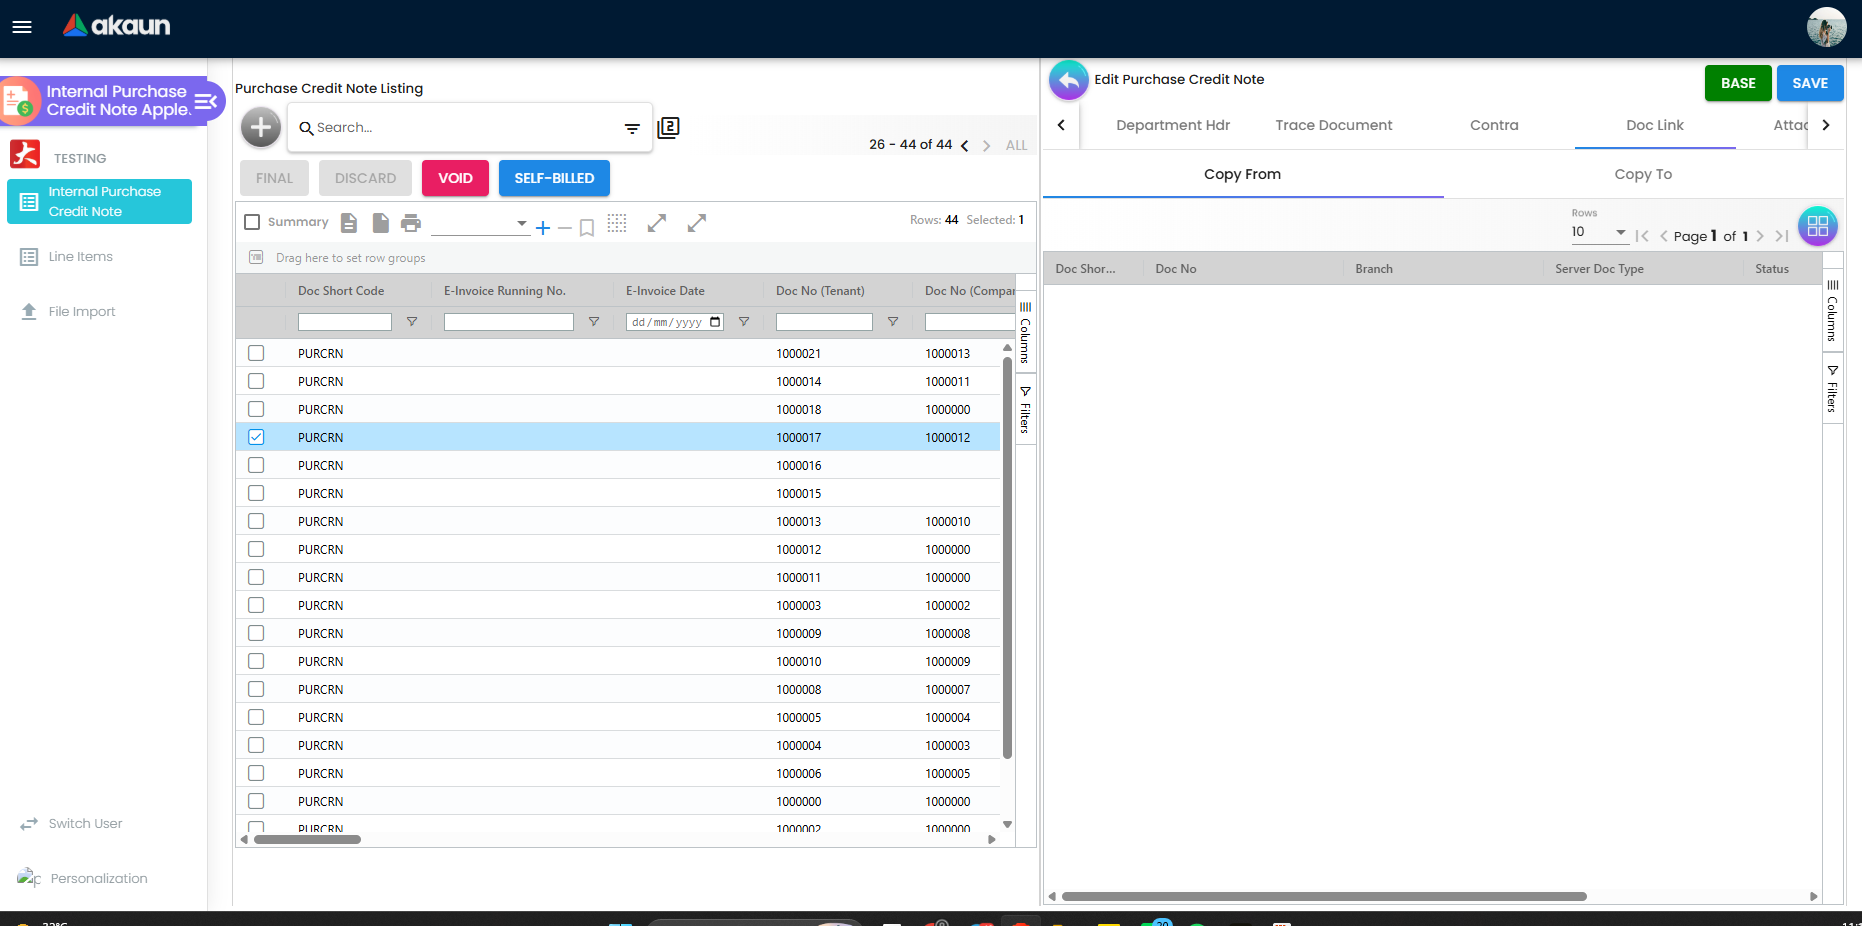
Task: Select the Copy From sub-tab
Action: pos(1242,174)
